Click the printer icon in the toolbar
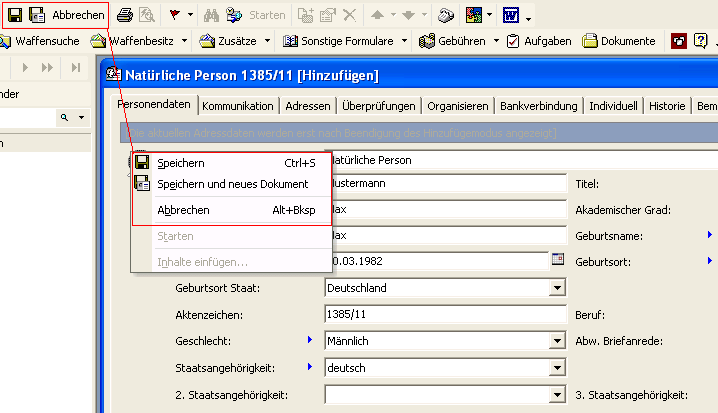 (125, 15)
